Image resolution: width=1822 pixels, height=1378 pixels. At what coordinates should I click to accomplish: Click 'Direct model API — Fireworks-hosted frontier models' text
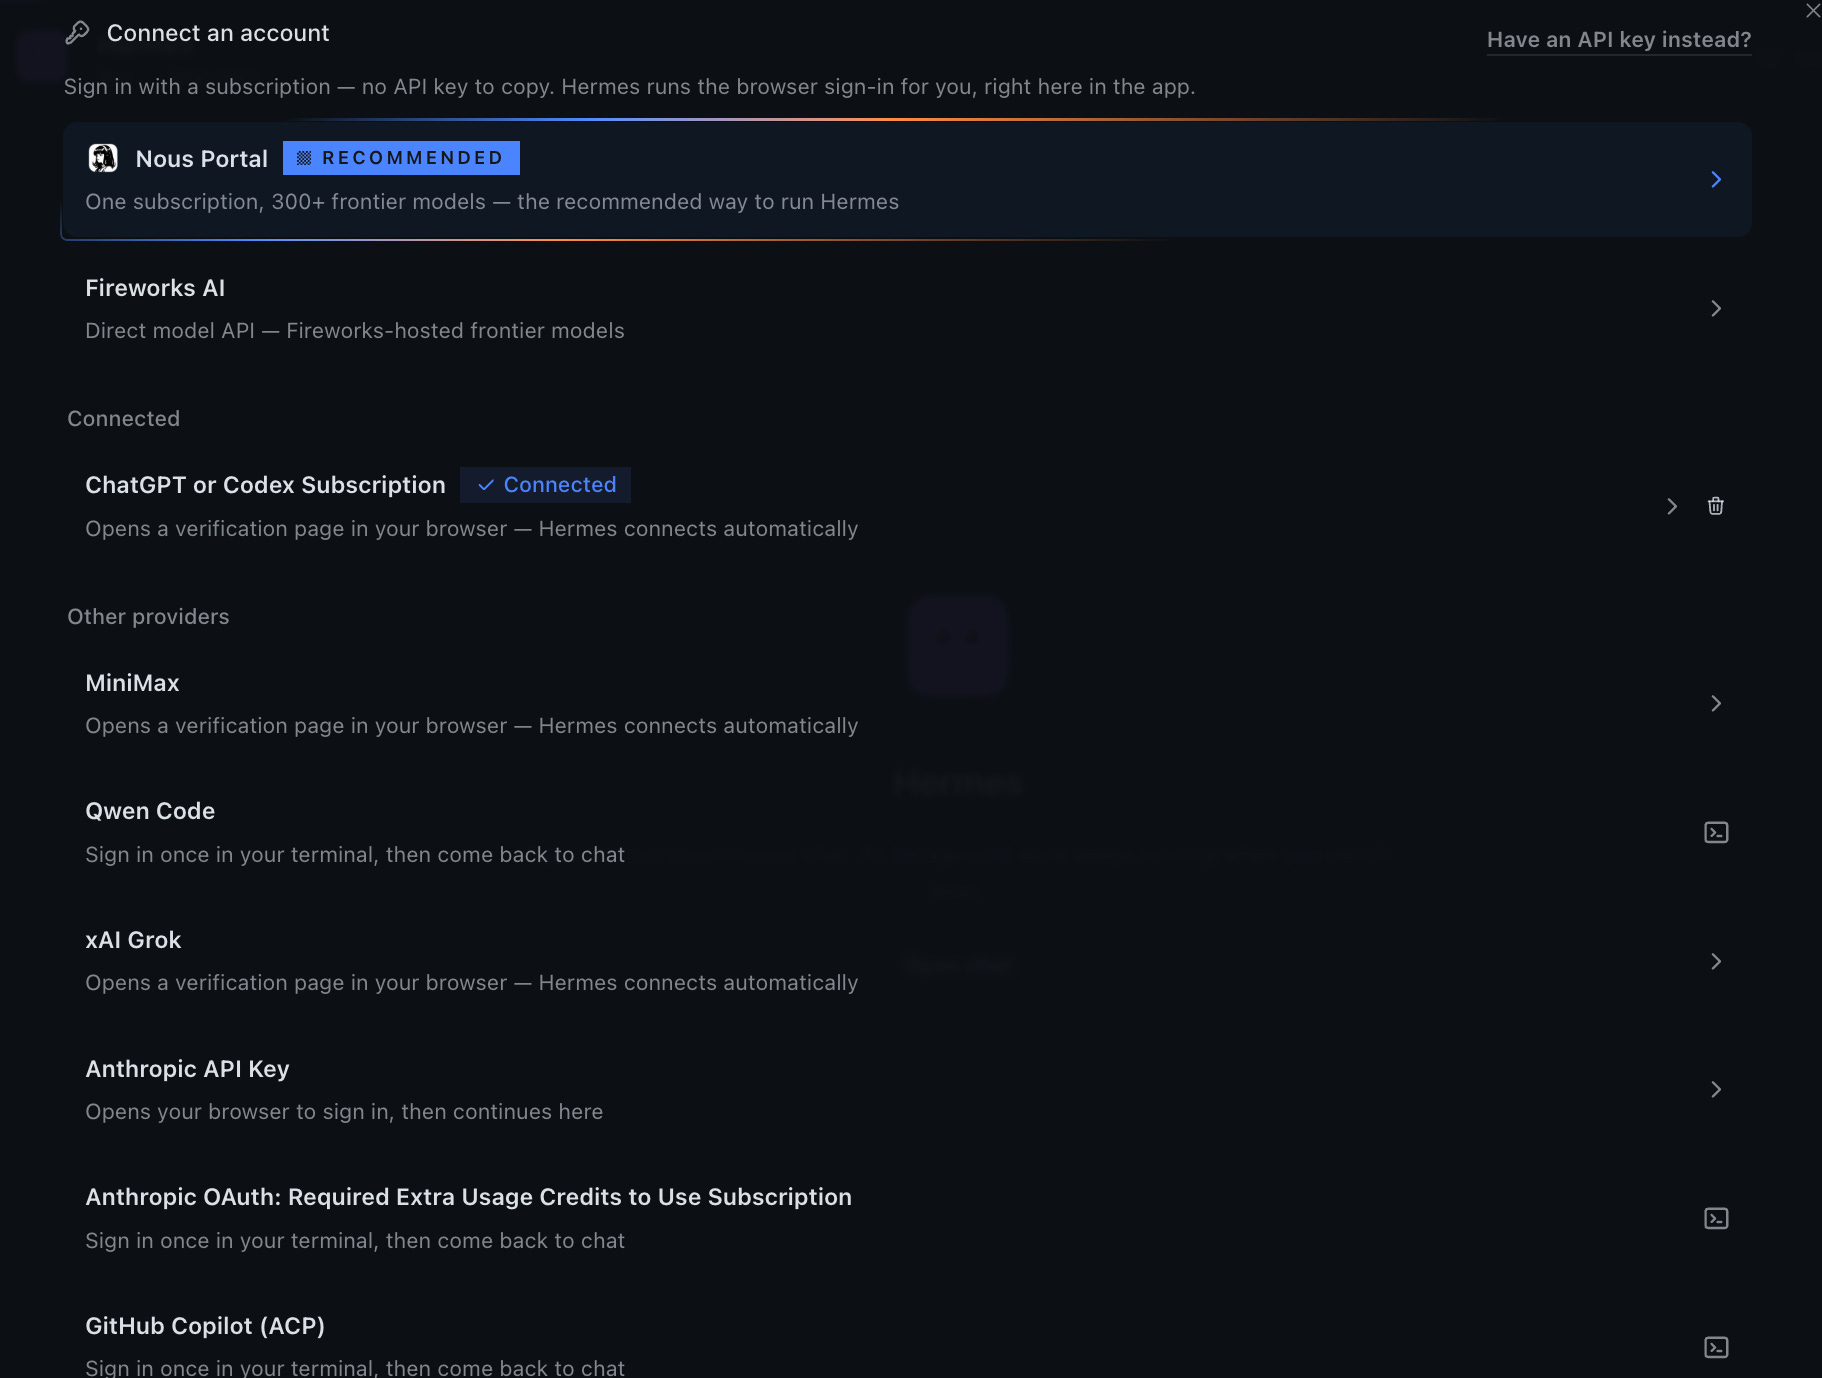[x=355, y=331]
